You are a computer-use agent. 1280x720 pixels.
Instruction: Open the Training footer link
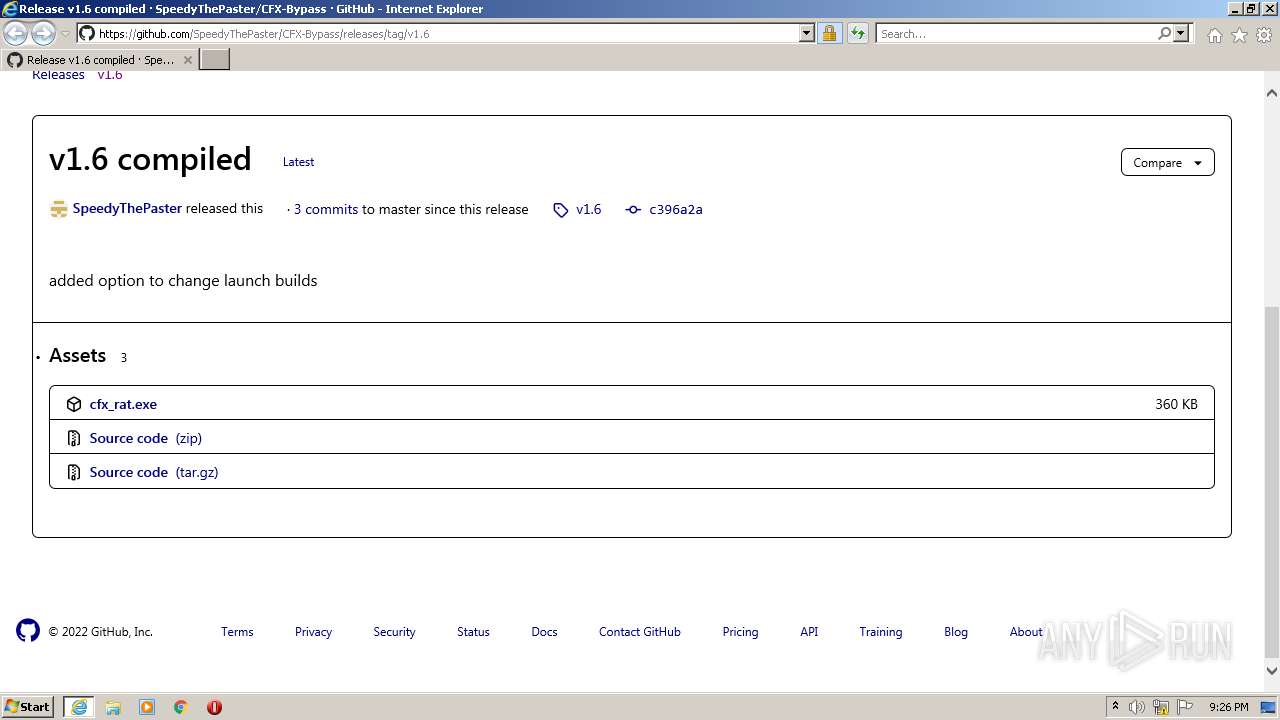tap(881, 632)
